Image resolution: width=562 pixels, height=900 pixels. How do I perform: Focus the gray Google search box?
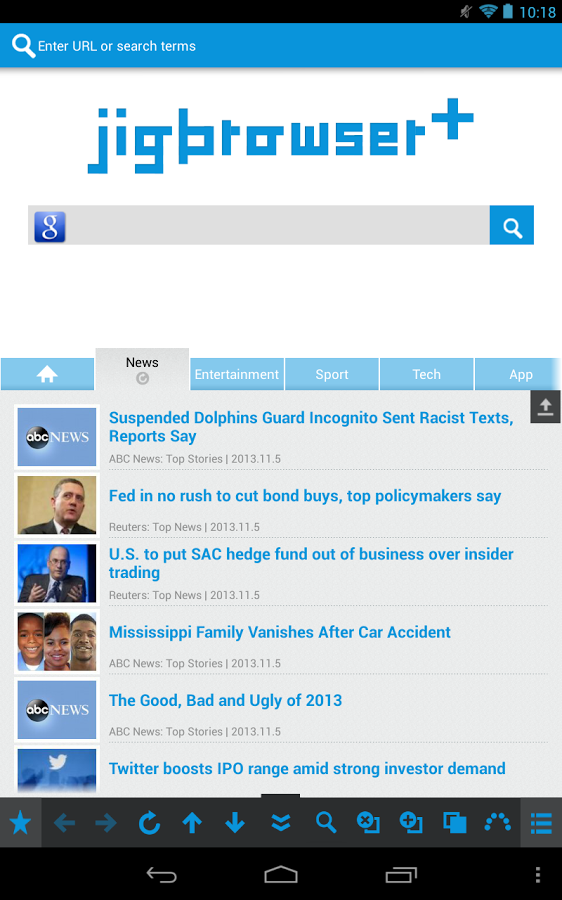click(259, 226)
